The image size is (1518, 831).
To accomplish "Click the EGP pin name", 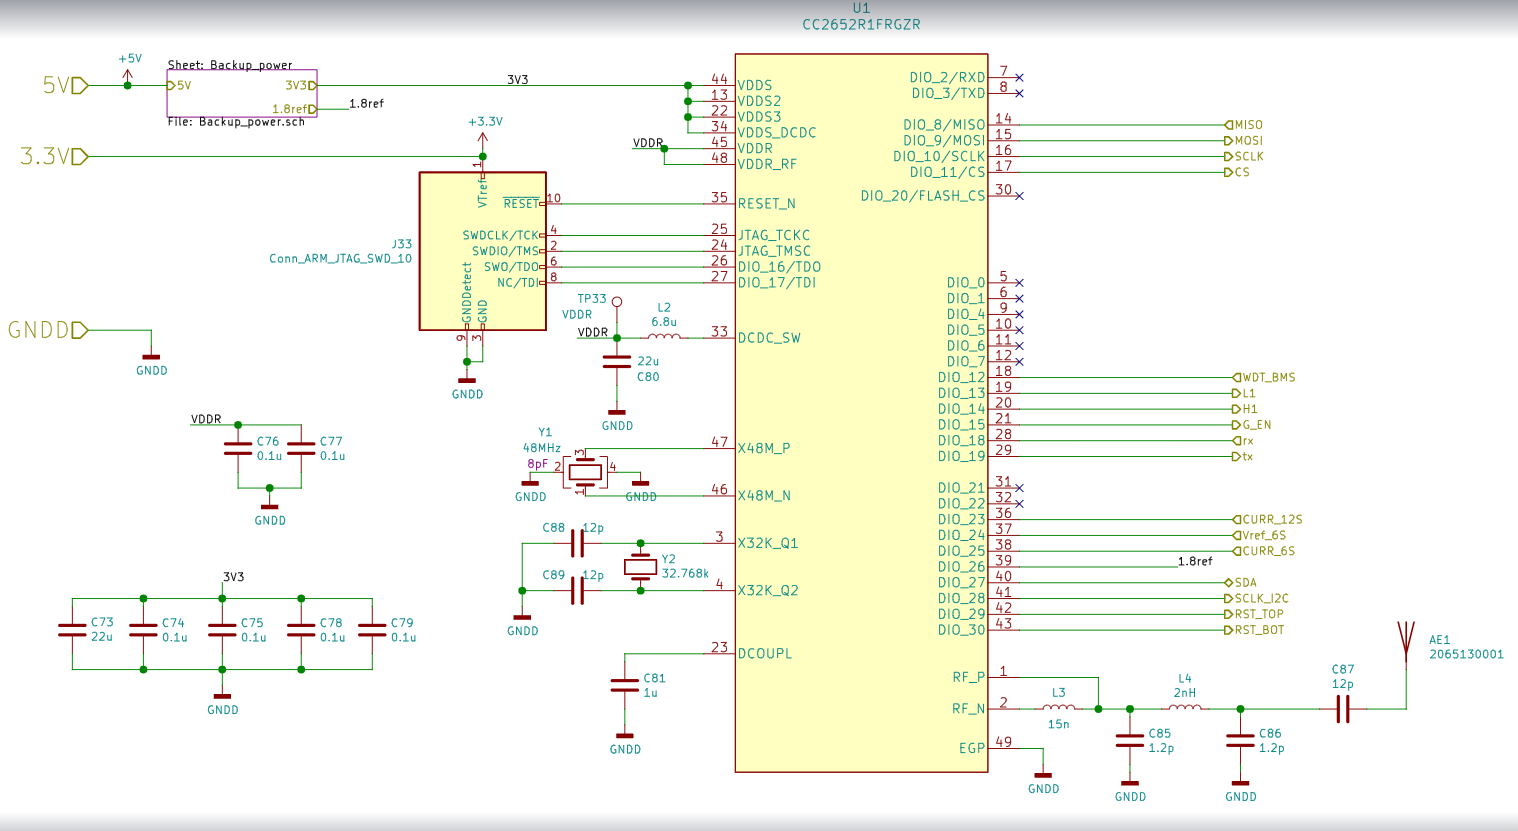I will (972, 748).
